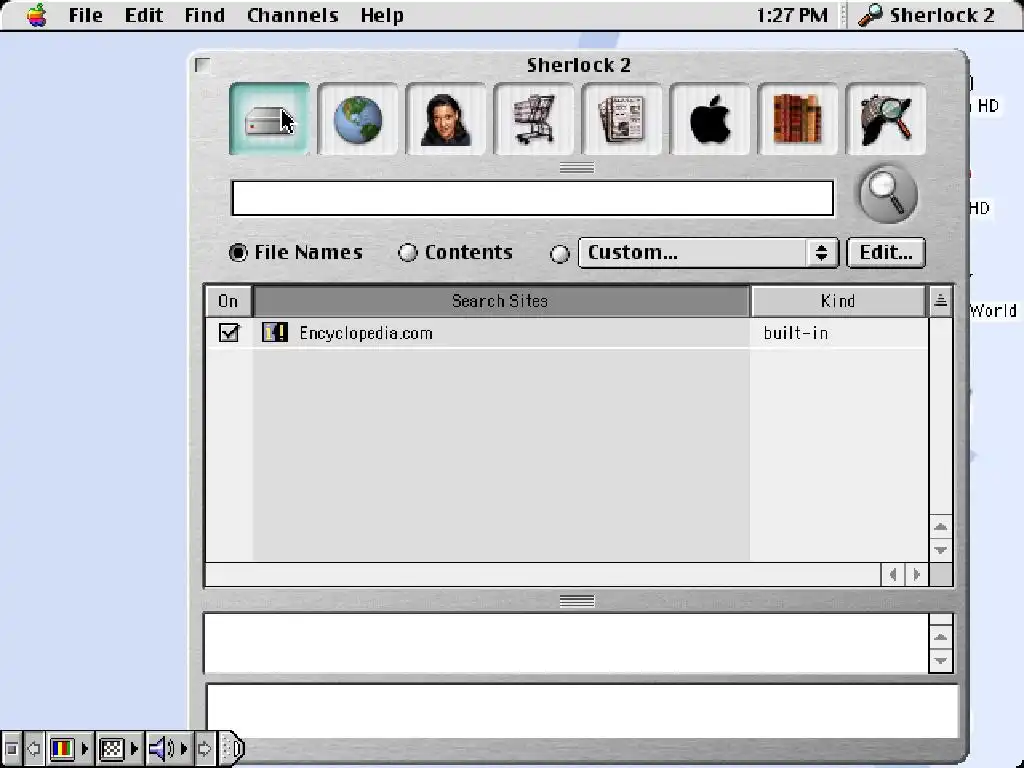
Task: Open the Find menu
Action: pyautogui.click(x=204, y=15)
